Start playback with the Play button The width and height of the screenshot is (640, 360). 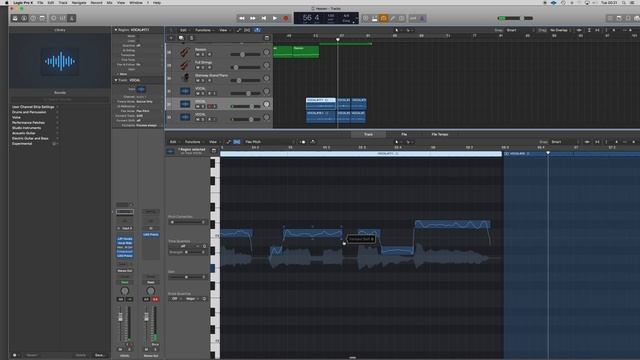pos(275,18)
